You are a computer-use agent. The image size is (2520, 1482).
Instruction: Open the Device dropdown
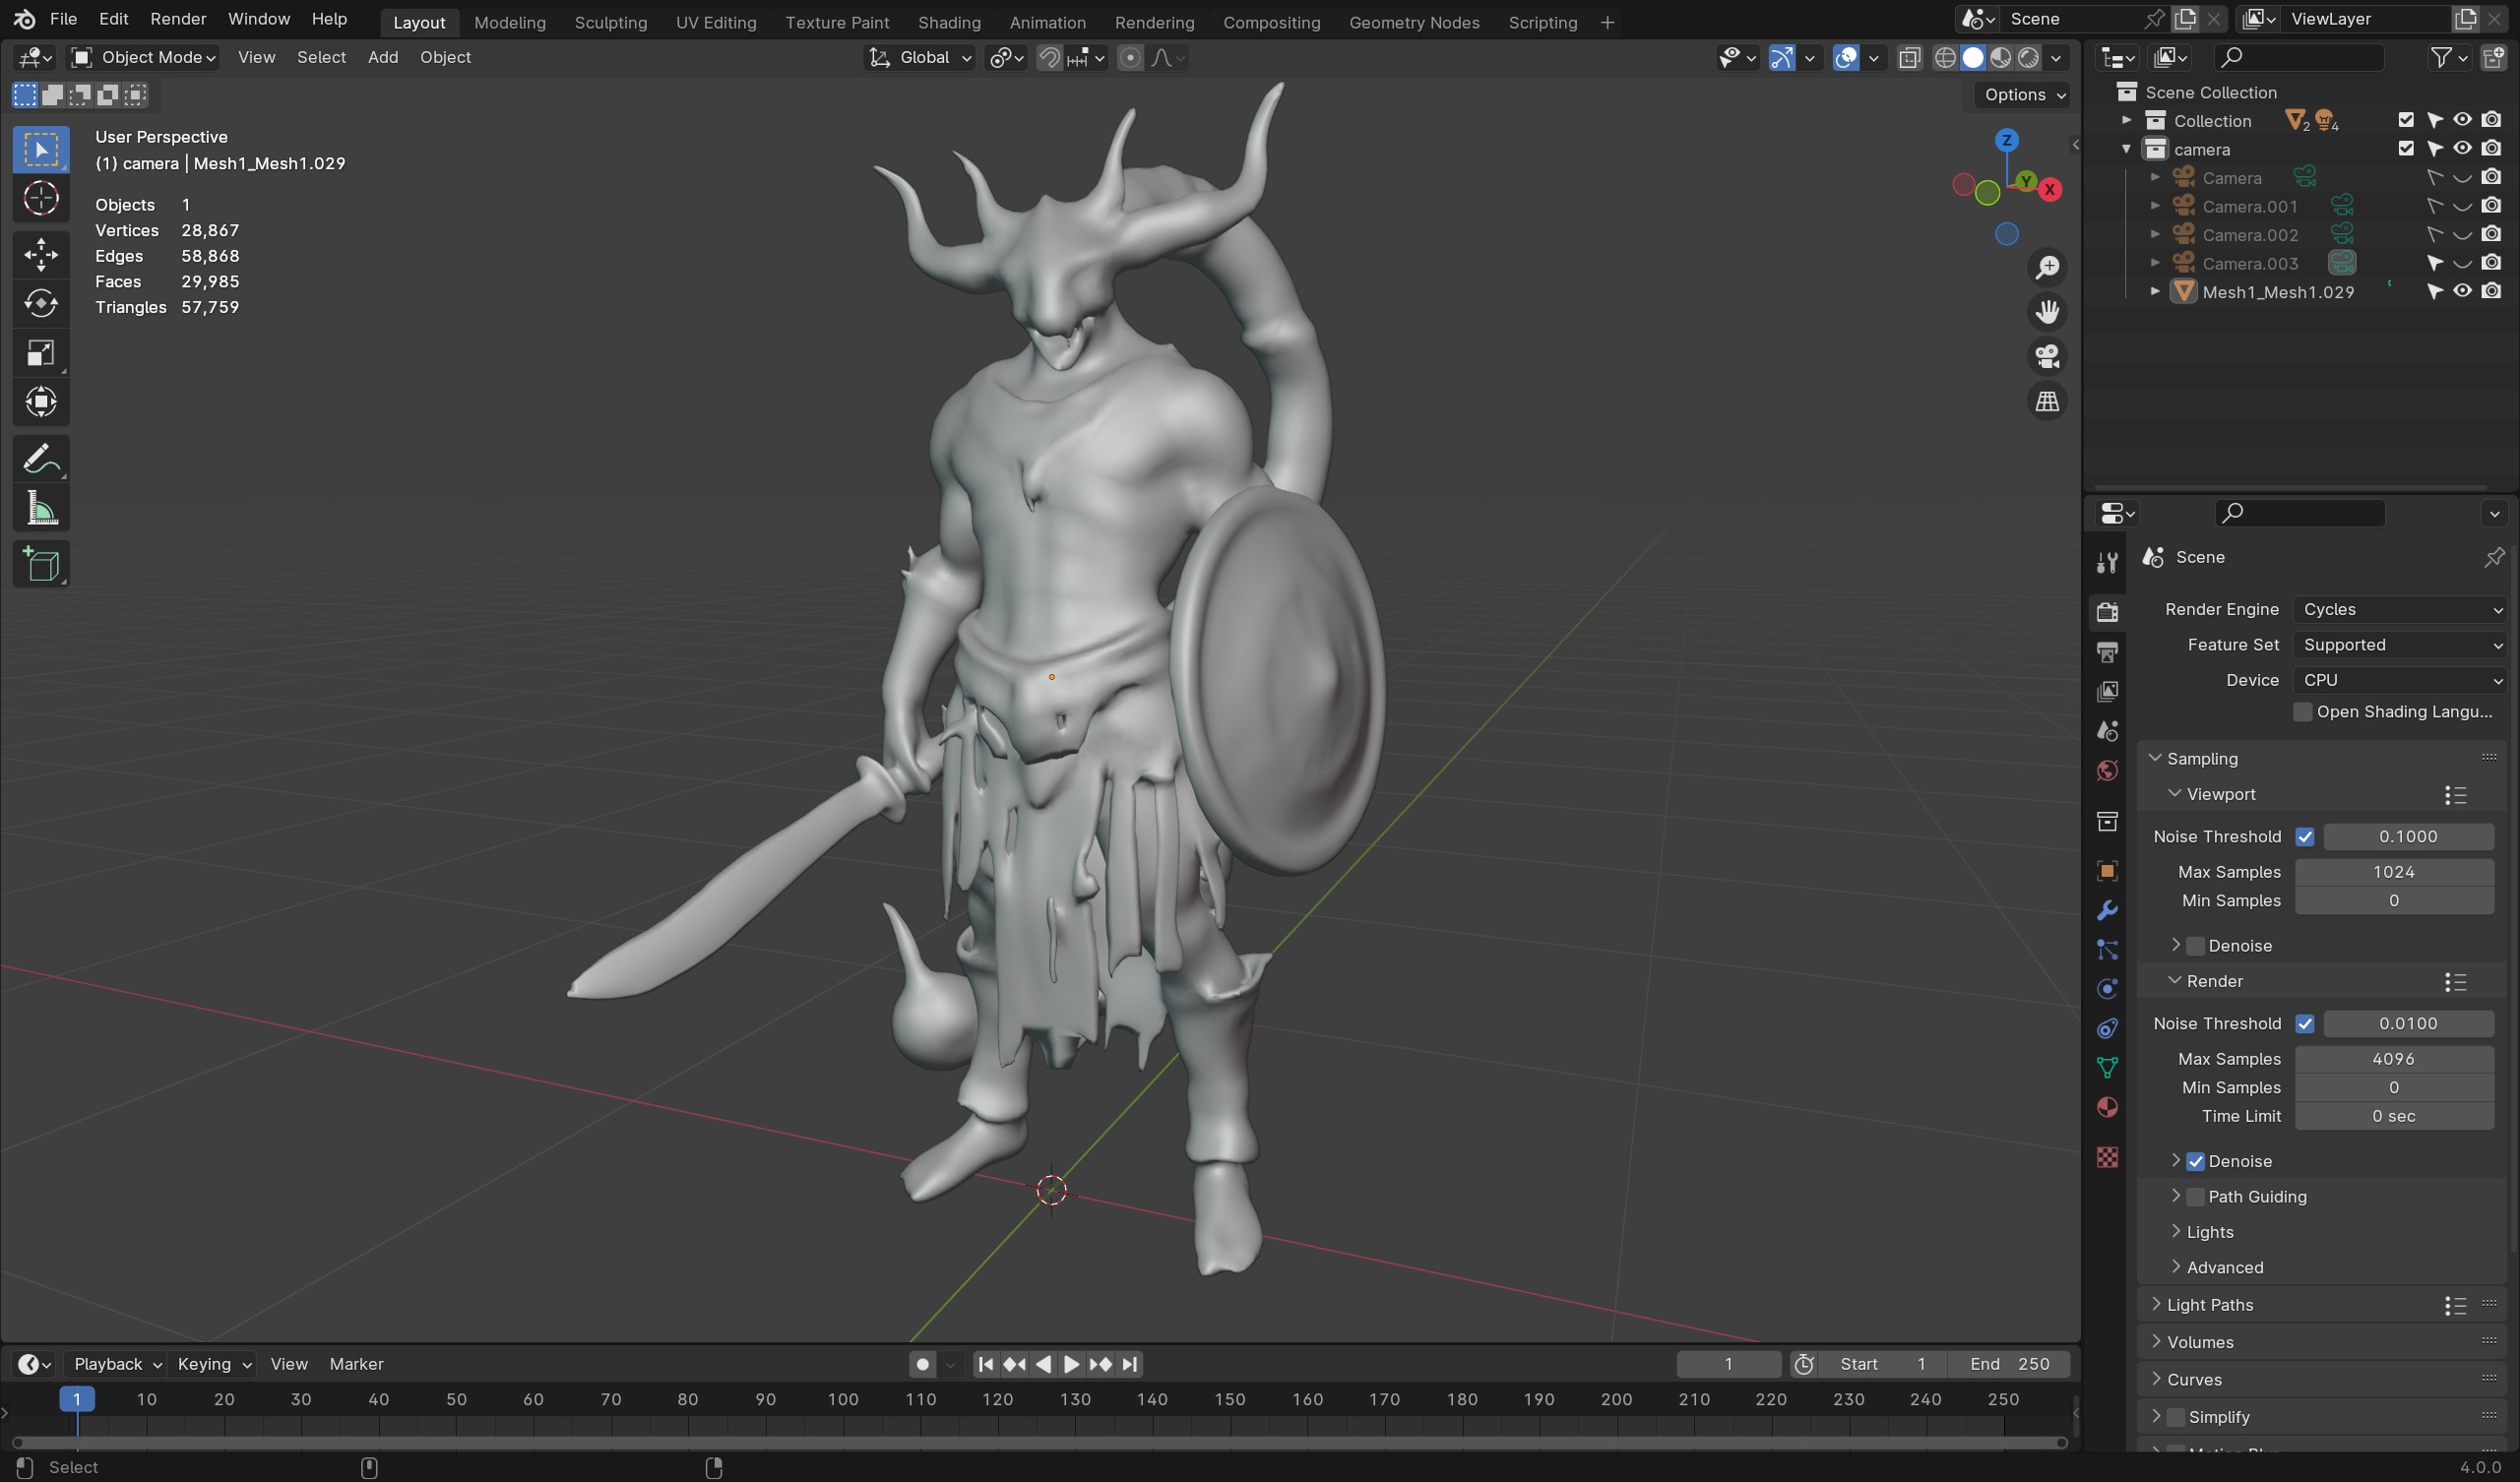click(x=2400, y=680)
